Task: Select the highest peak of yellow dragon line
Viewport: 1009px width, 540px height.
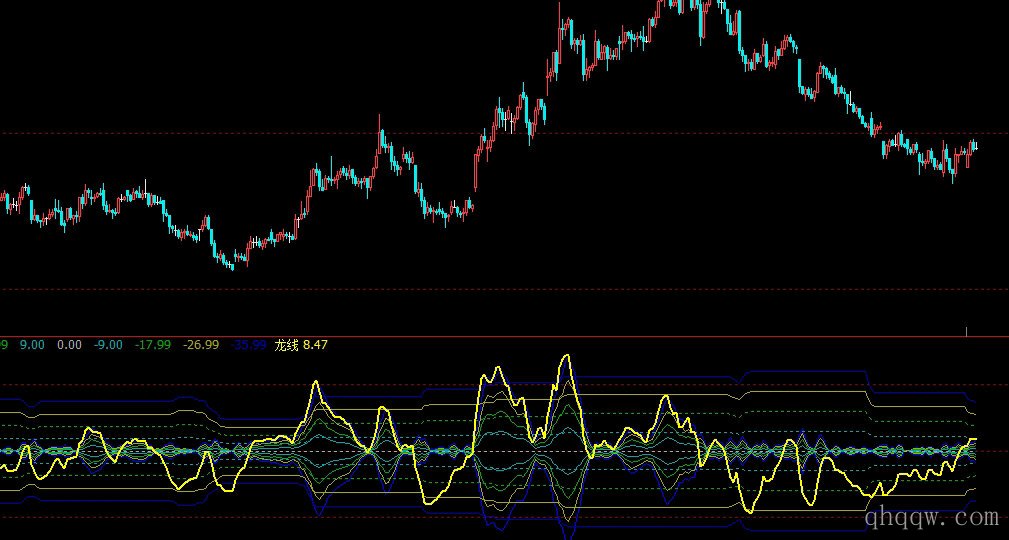Action: click(567, 356)
